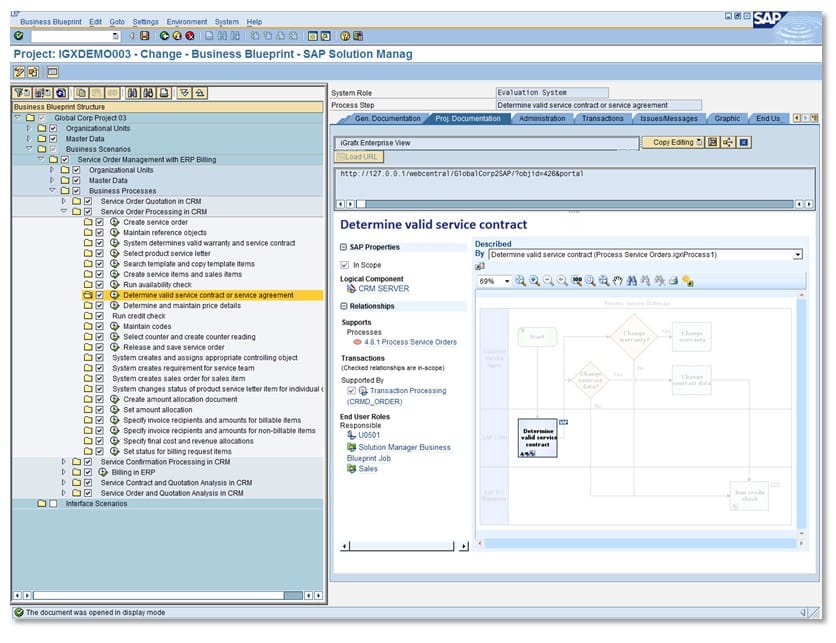Open the Described By dropdown

tap(798, 255)
